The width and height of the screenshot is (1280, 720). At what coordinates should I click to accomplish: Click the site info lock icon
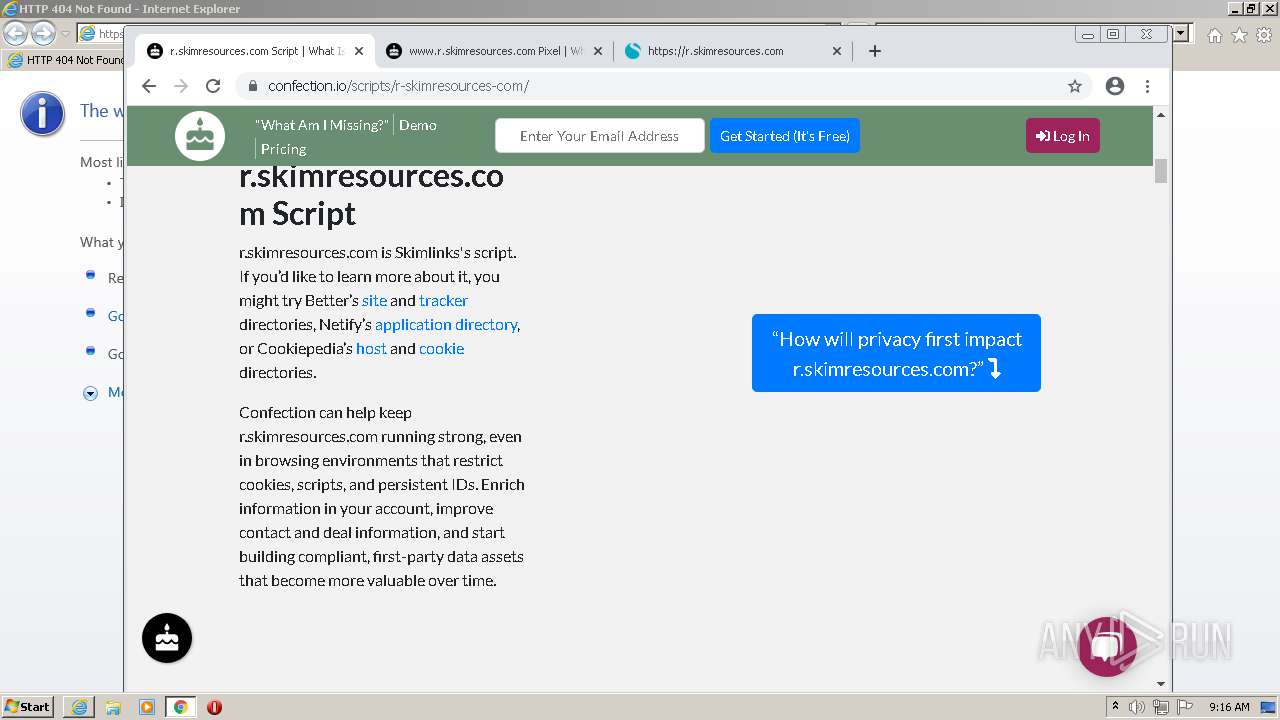[x=252, y=86]
